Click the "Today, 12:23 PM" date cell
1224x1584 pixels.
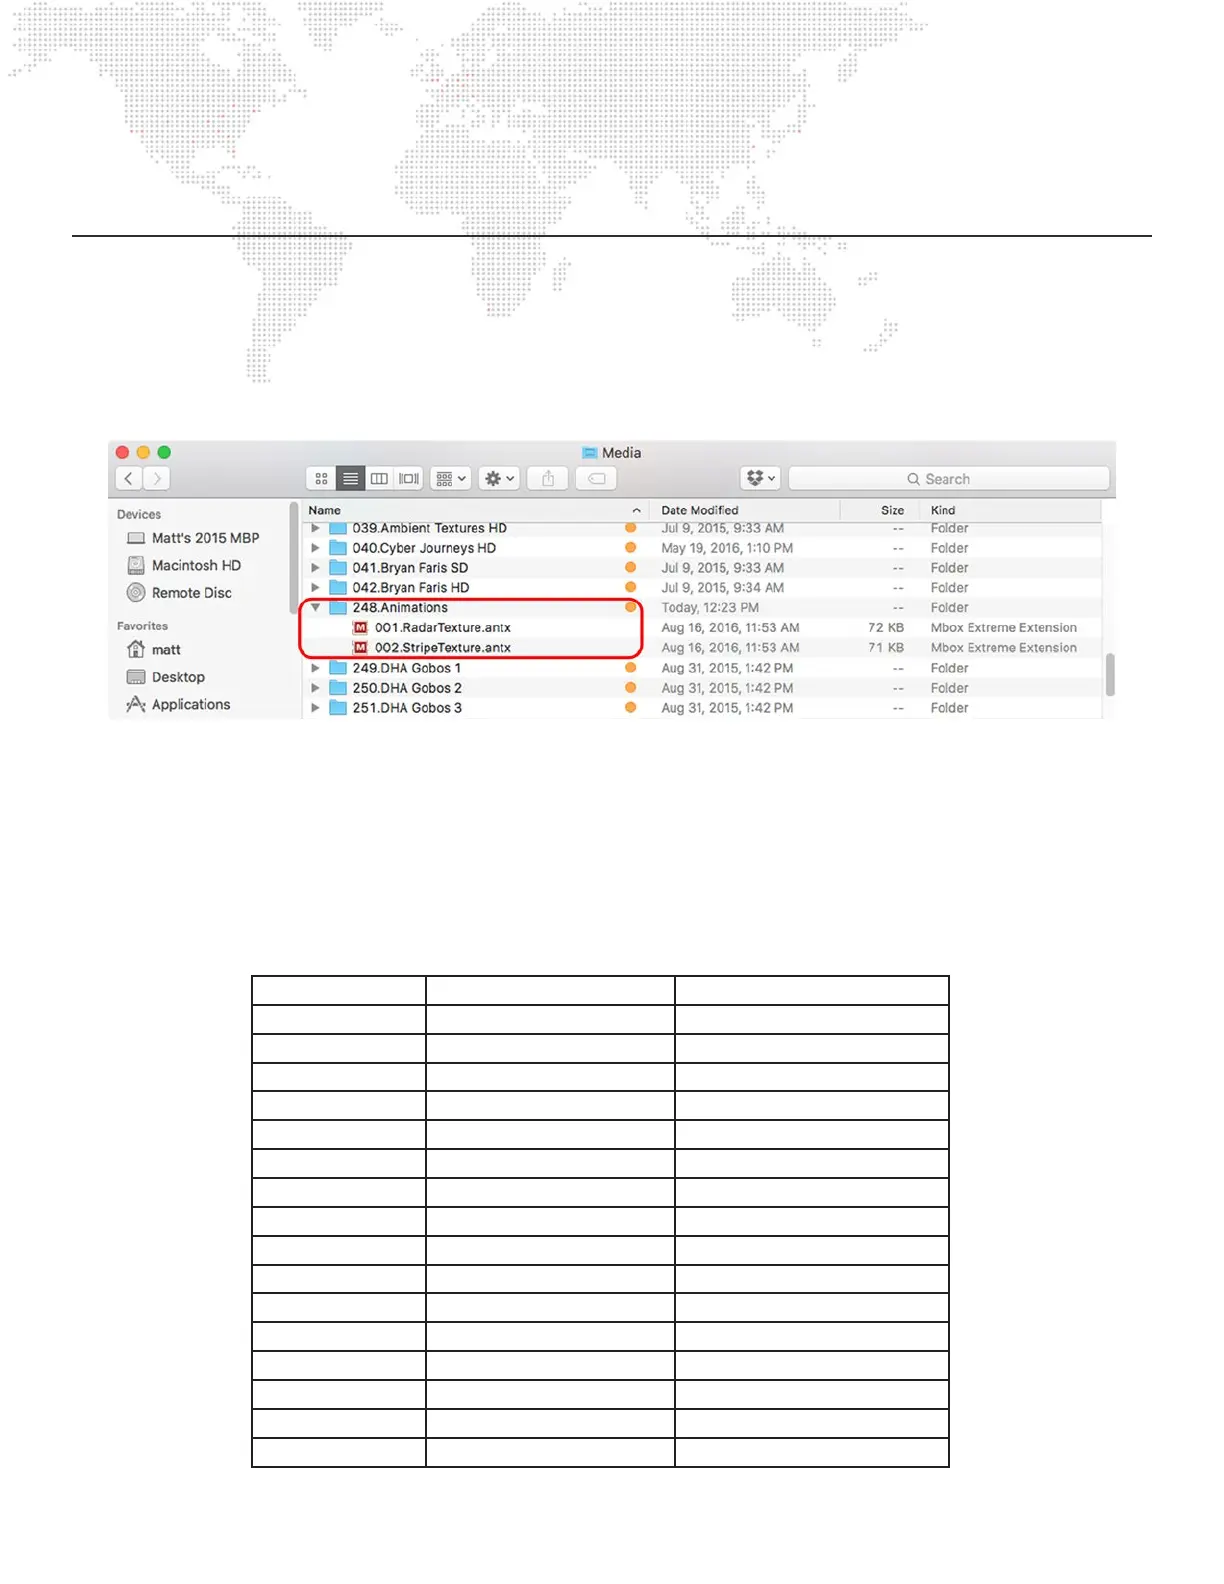pyautogui.click(x=710, y=608)
